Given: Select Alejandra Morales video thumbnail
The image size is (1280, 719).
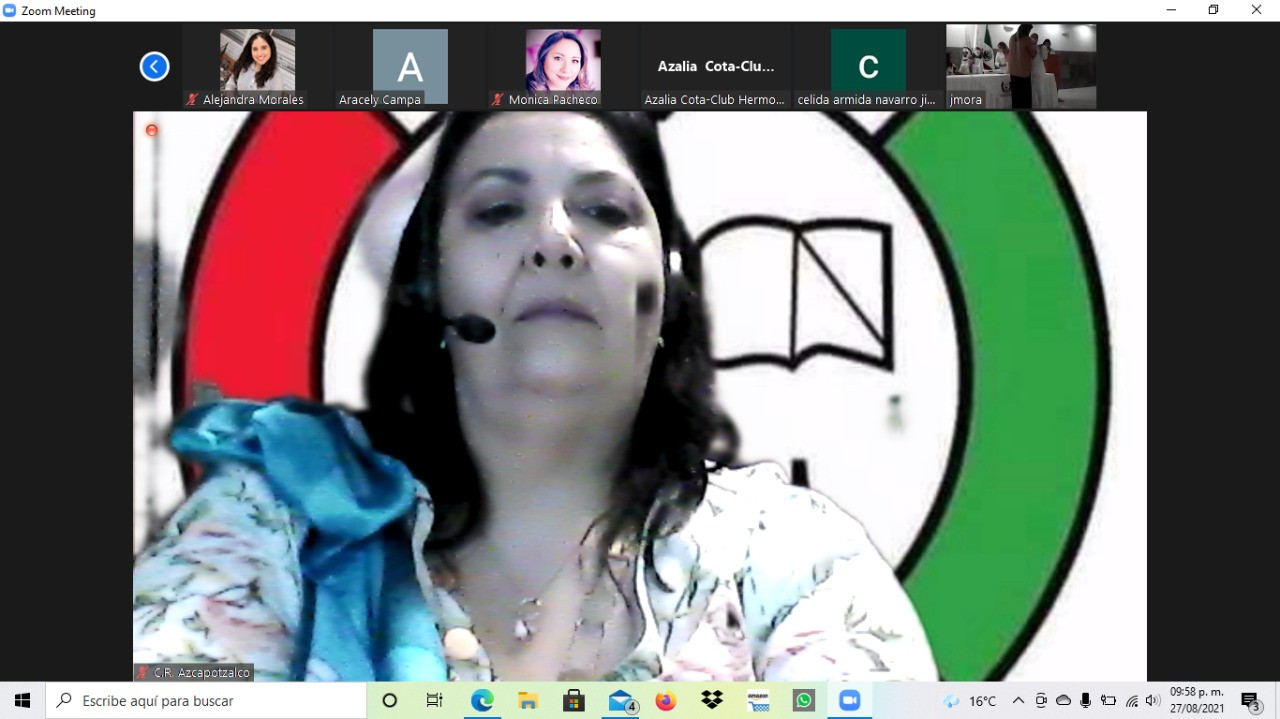Looking at the screenshot, I should click(x=257, y=62).
